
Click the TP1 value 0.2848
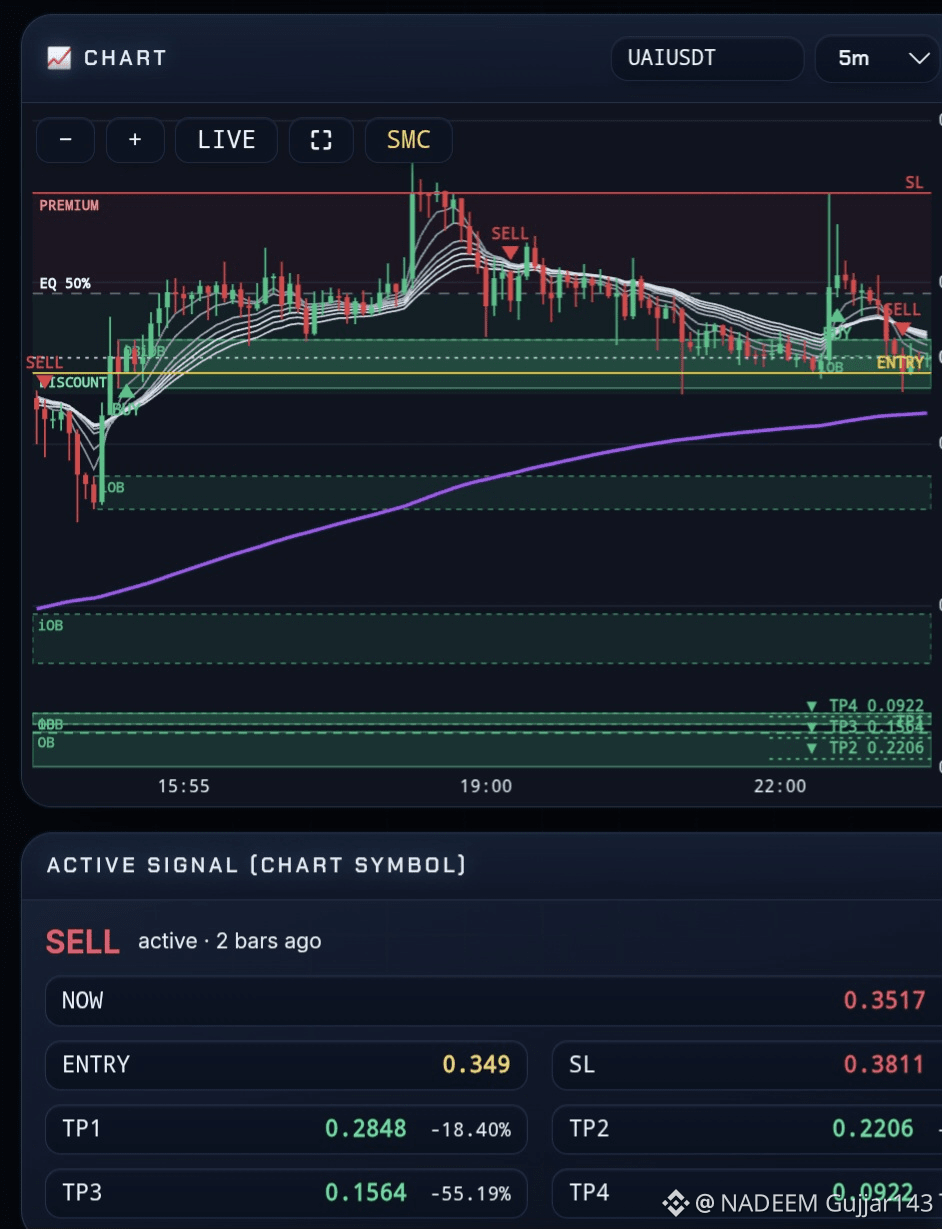[x=366, y=1129]
